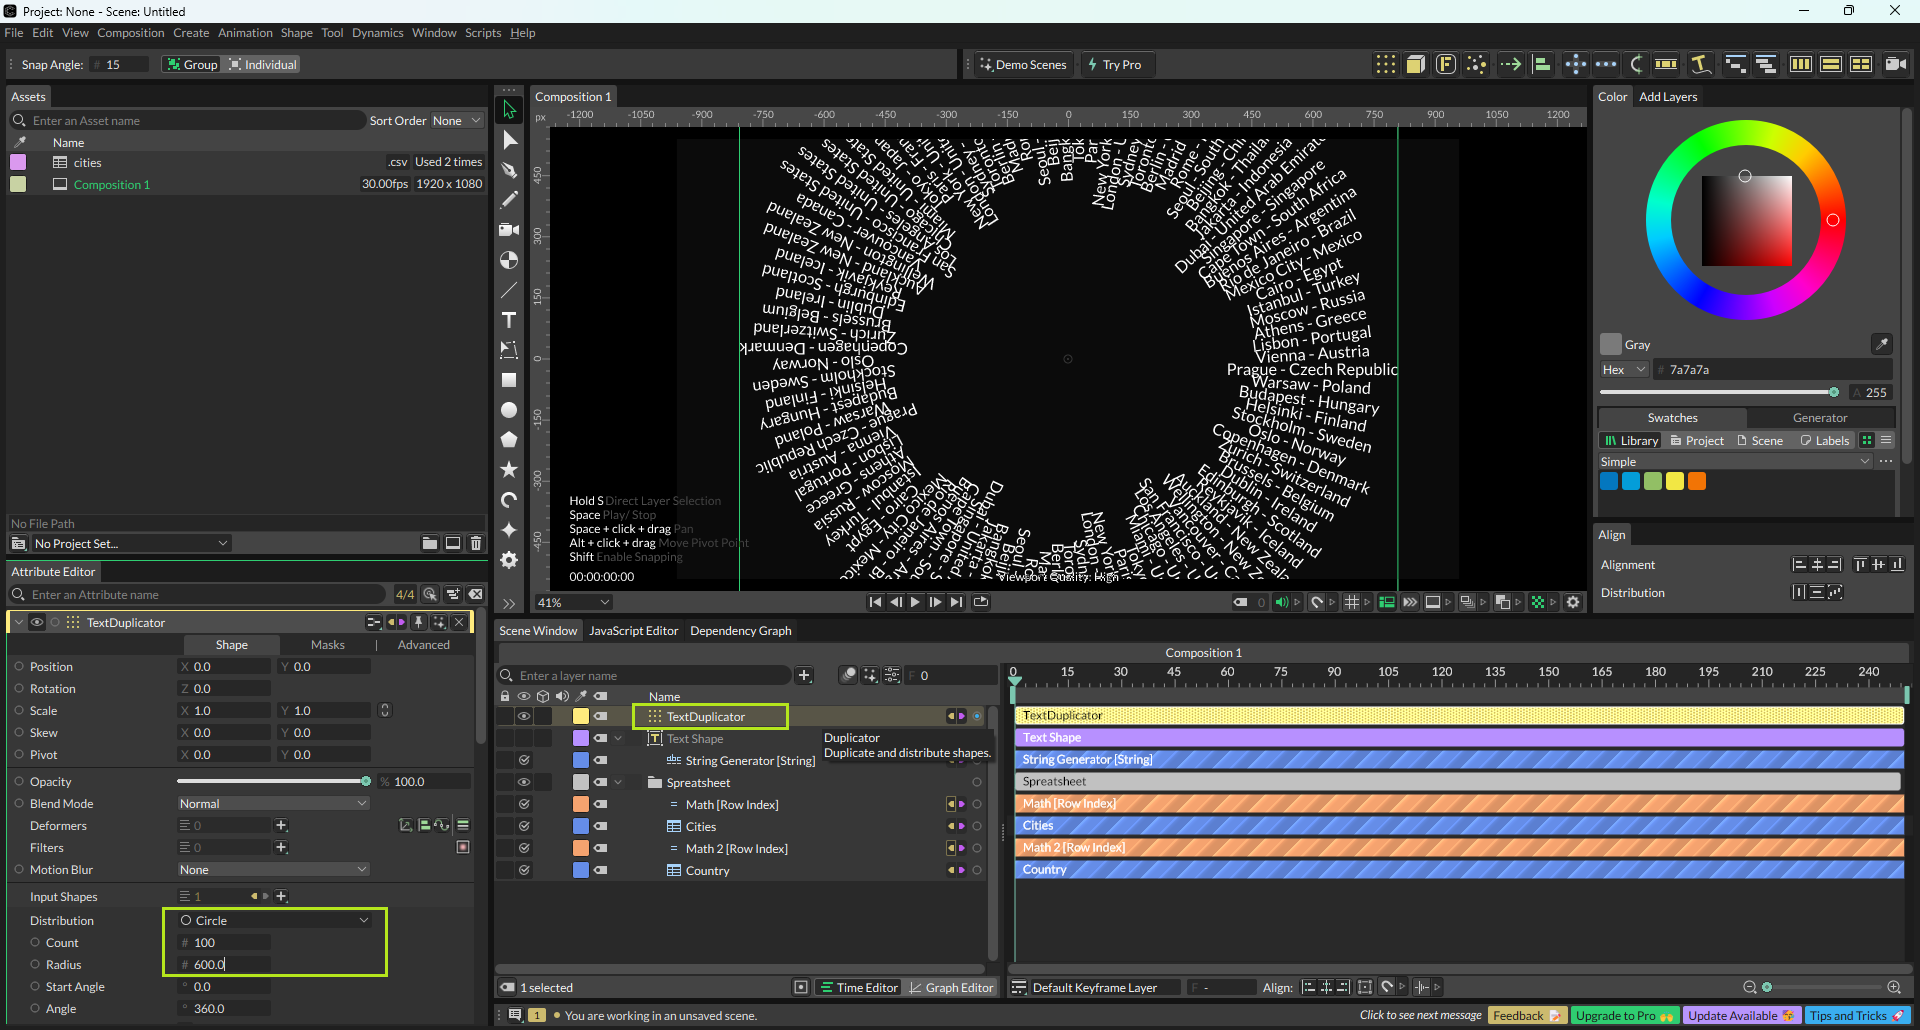Select the Star shape tool
Viewport: 1920px width, 1030px height.
point(509,469)
